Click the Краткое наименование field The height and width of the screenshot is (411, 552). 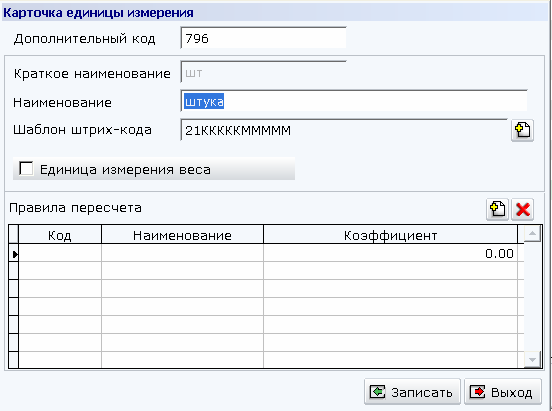tap(263, 72)
